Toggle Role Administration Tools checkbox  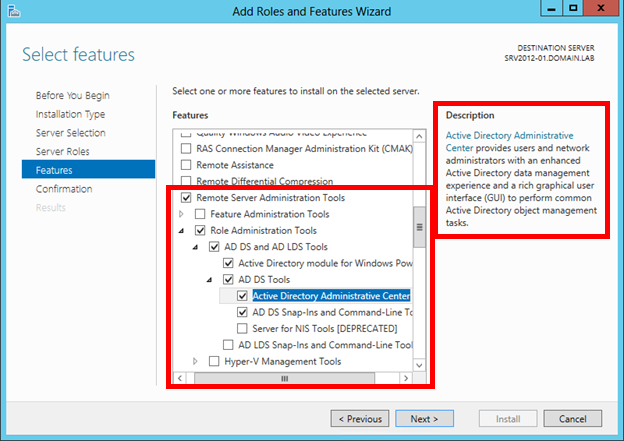pyautogui.click(x=200, y=230)
